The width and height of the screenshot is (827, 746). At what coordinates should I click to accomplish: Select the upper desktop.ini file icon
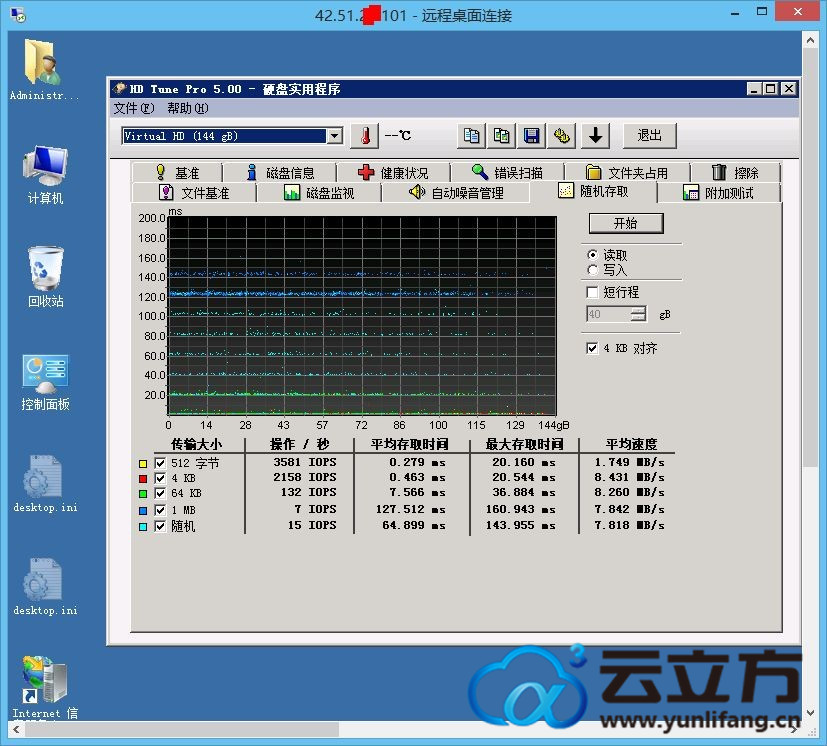point(45,484)
